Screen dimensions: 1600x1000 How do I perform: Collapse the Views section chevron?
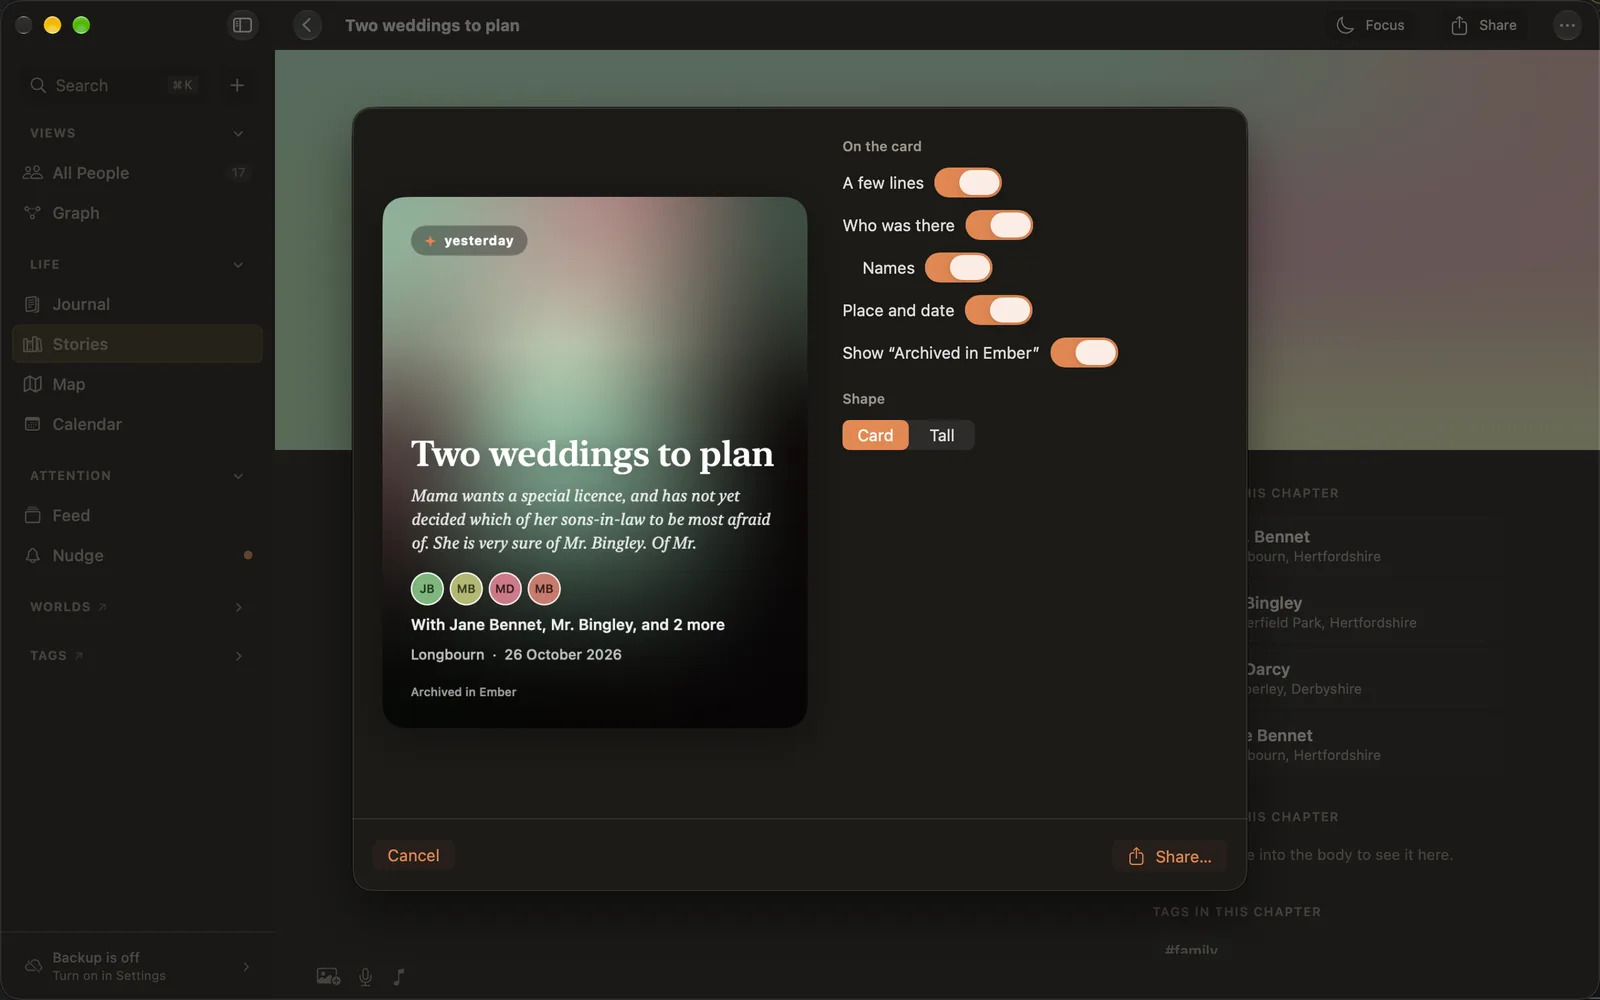click(238, 133)
